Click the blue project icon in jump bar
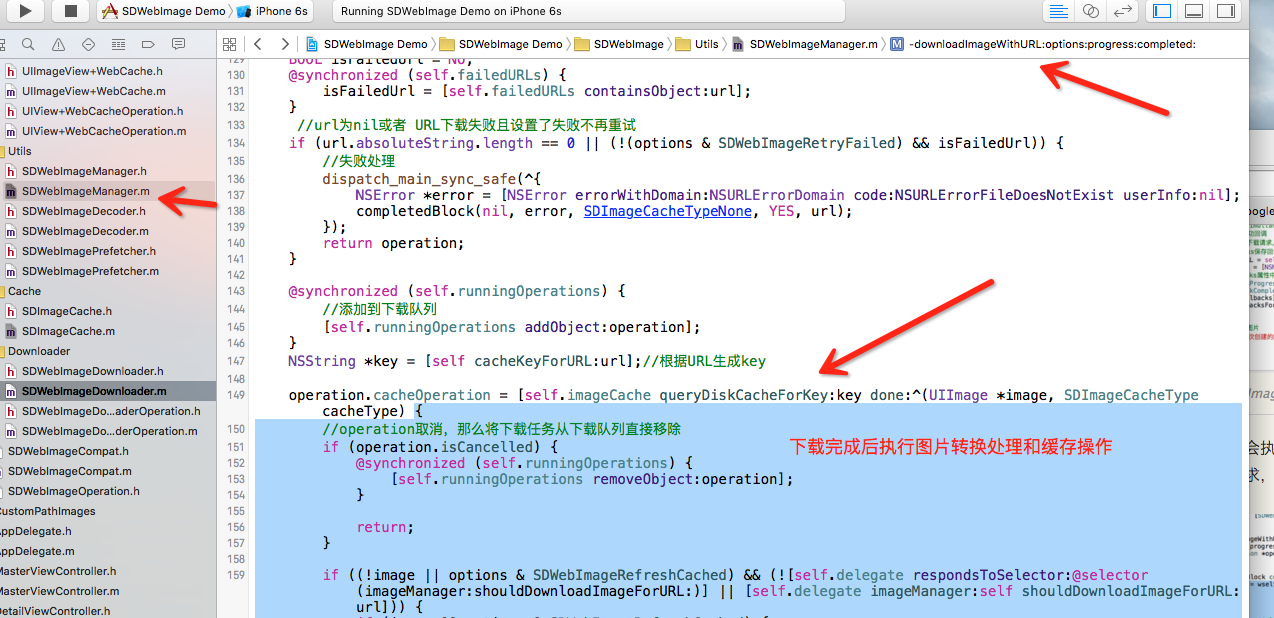The image size is (1274, 618). pos(312,44)
